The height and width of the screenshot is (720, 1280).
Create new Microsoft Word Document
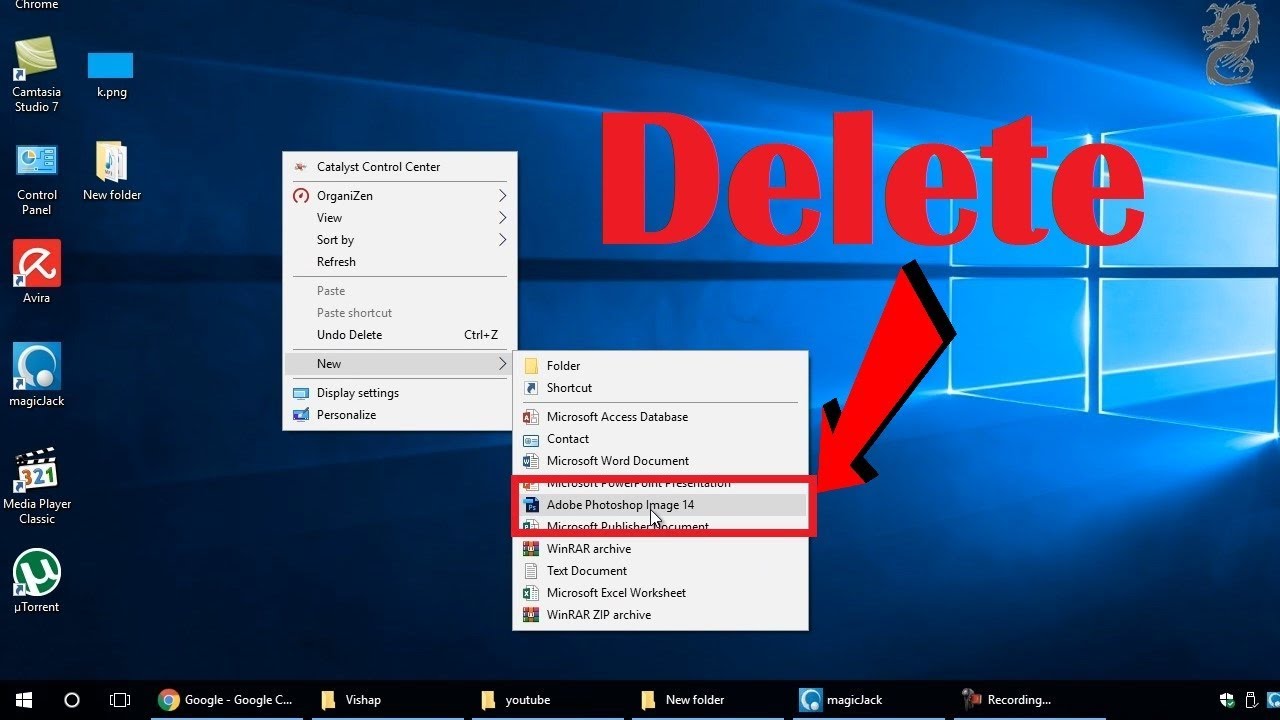pyautogui.click(x=660, y=461)
